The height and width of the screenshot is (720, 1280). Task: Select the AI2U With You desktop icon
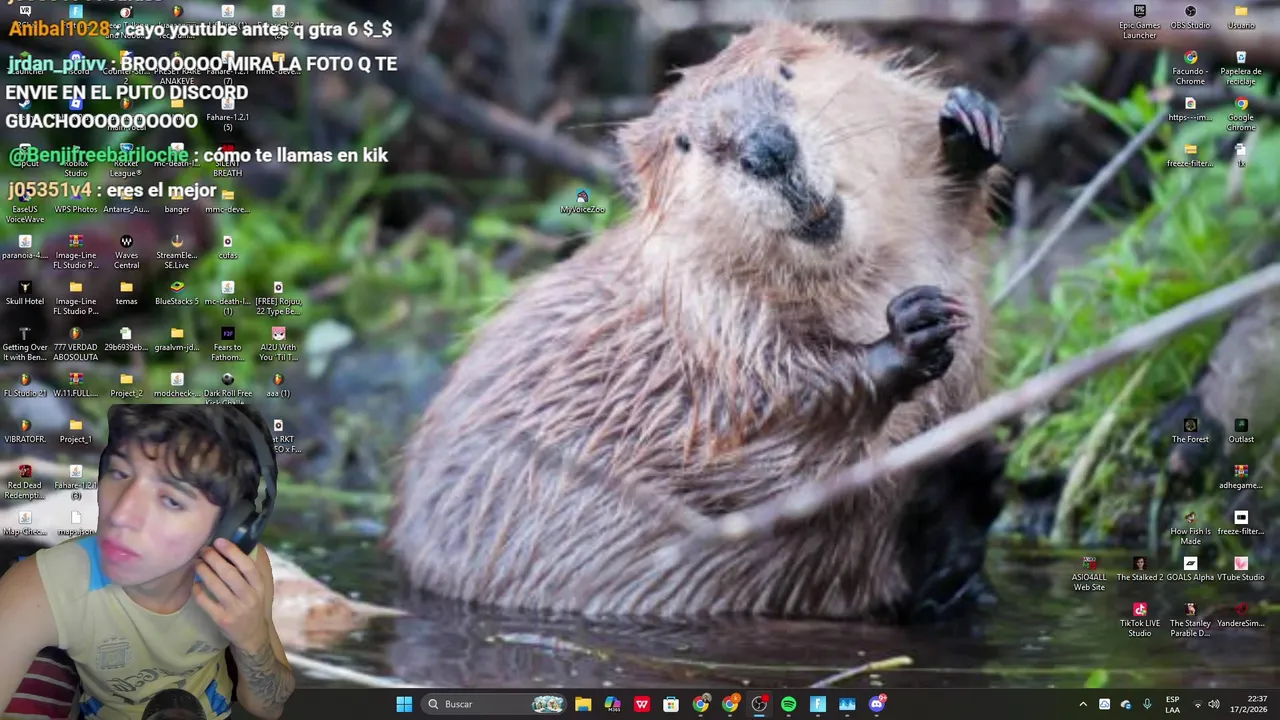278,342
